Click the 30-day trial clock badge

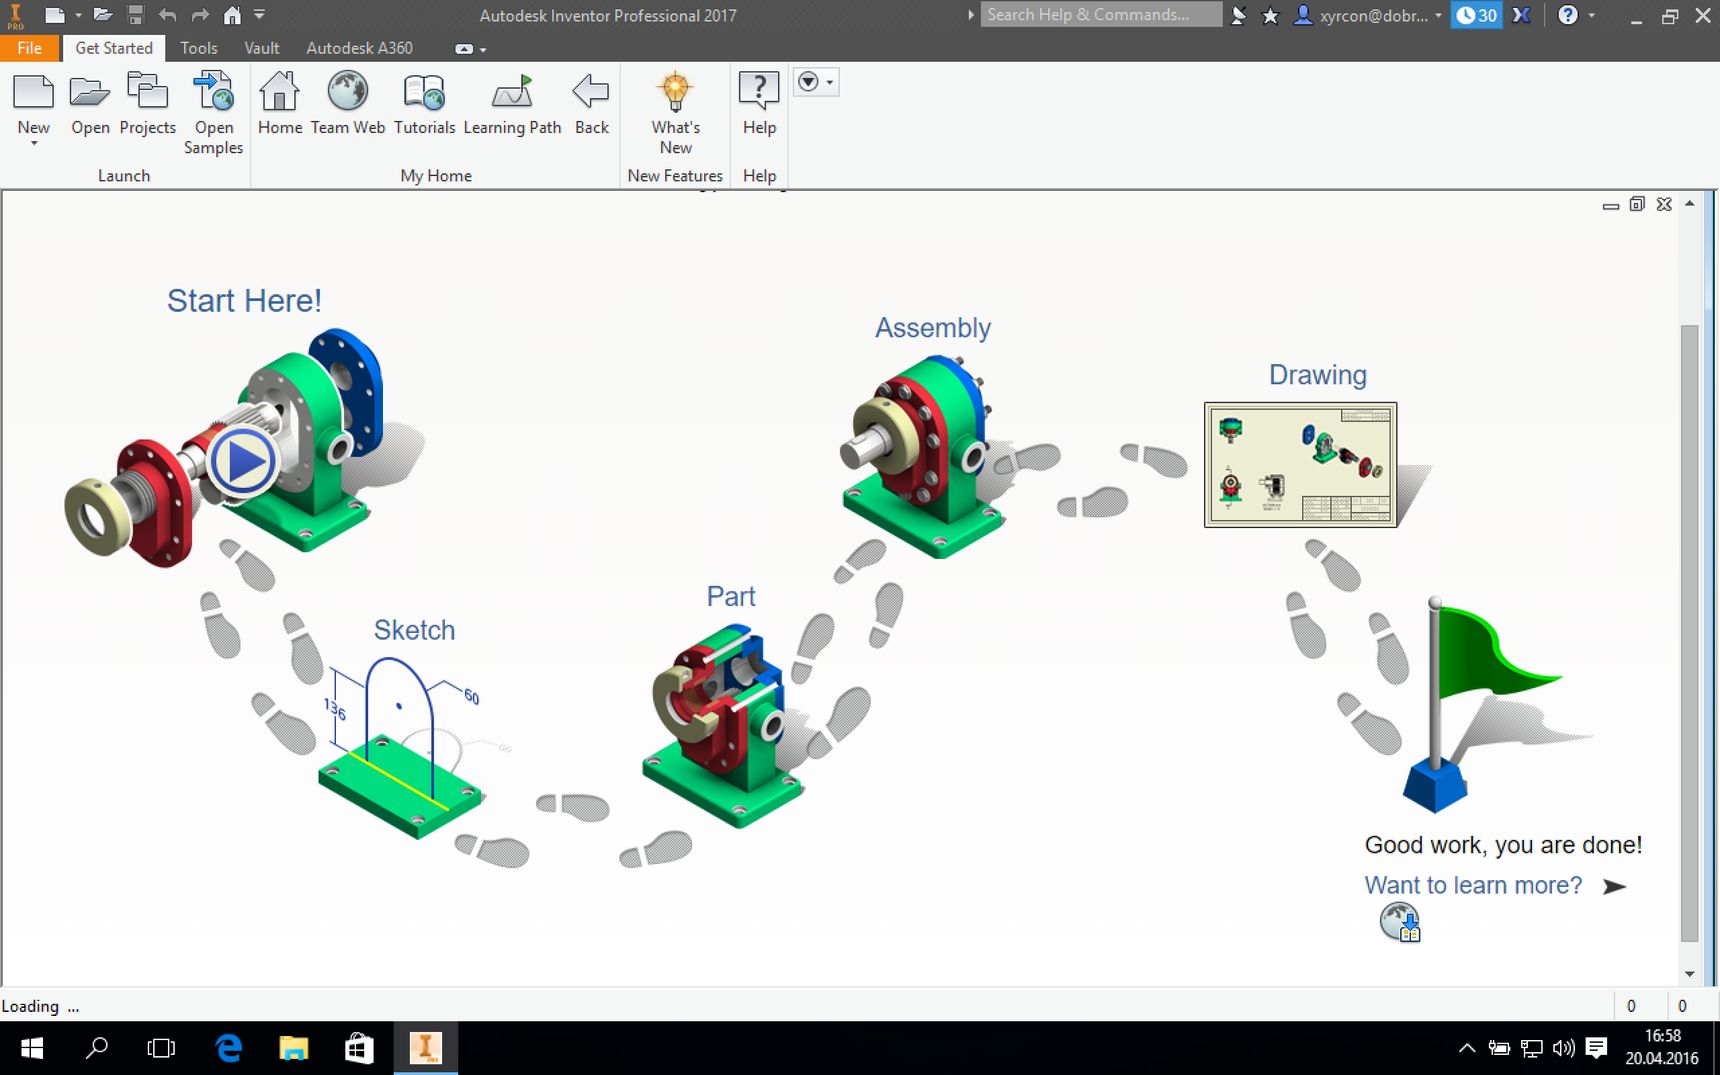point(1476,15)
